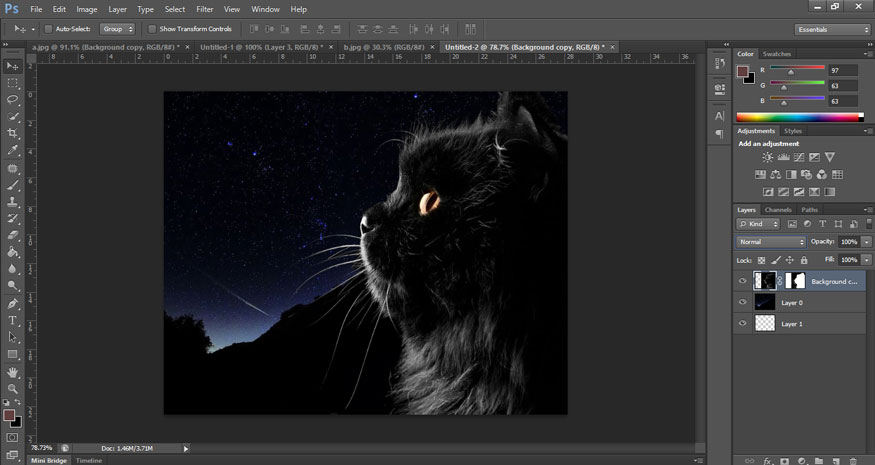Select the Horizontal Type tool
The width and height of the screenshot is (875, 465).
click(12, 320)
